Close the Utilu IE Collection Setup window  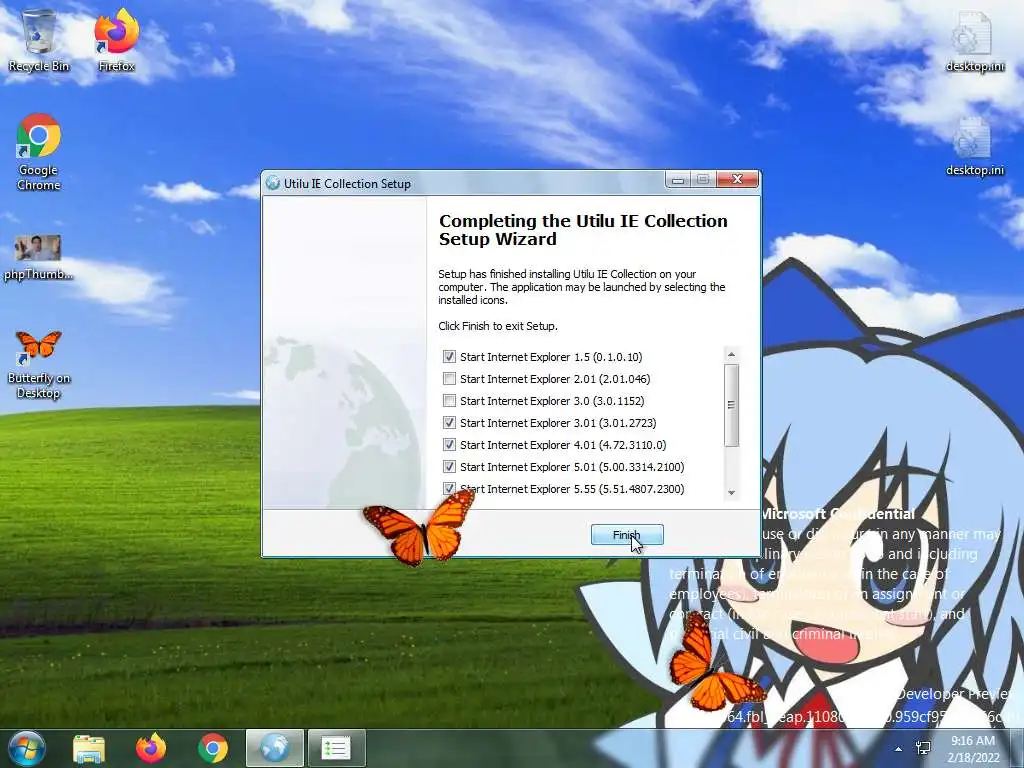(x=738, y=179)
